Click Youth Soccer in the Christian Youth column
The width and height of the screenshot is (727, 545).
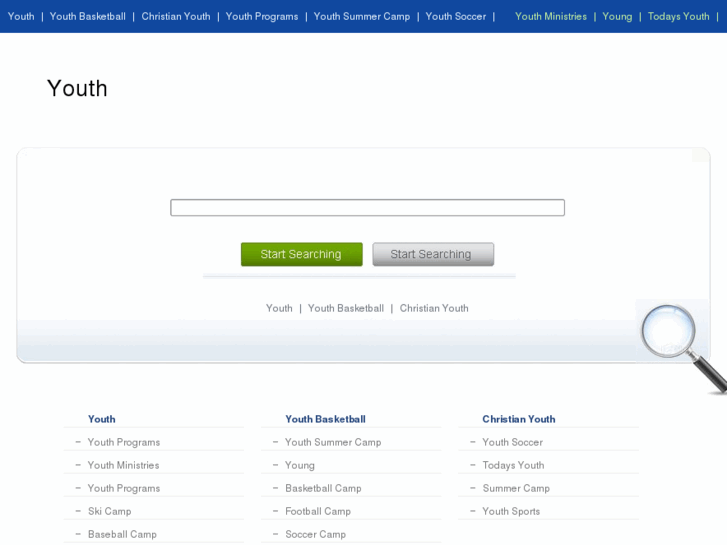tap(512, 442)
